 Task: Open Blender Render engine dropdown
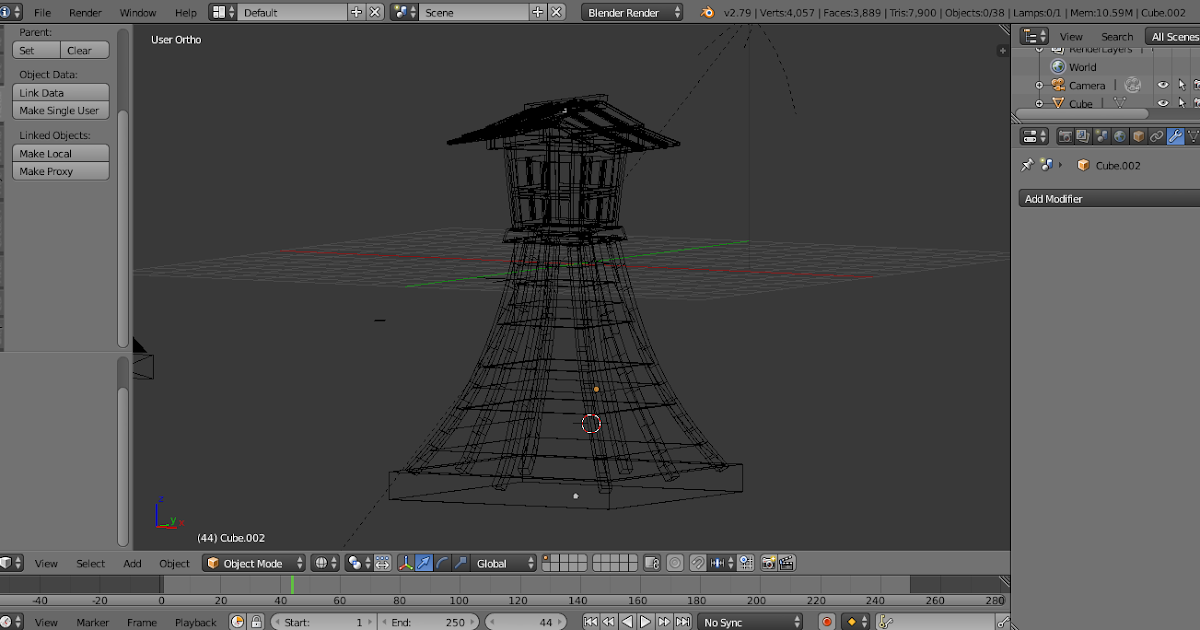633,13
